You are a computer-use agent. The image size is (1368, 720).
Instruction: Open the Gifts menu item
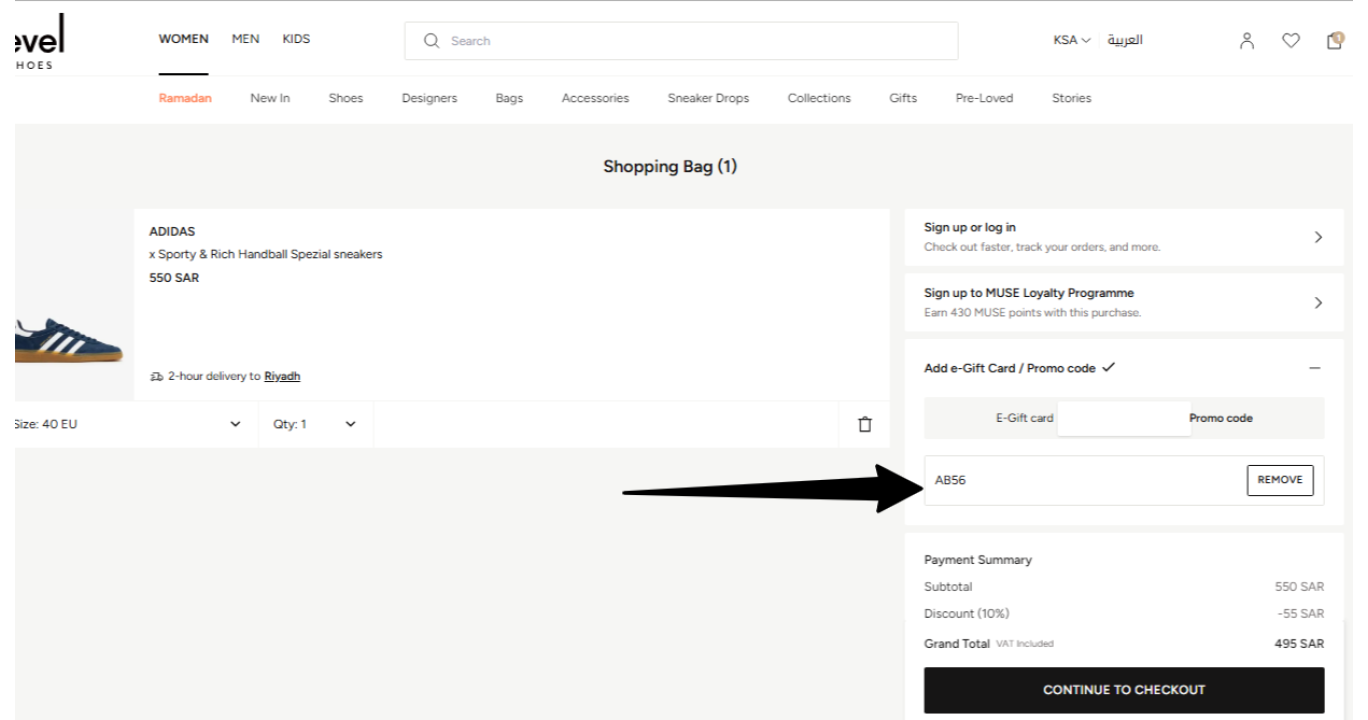click(903, 98)
